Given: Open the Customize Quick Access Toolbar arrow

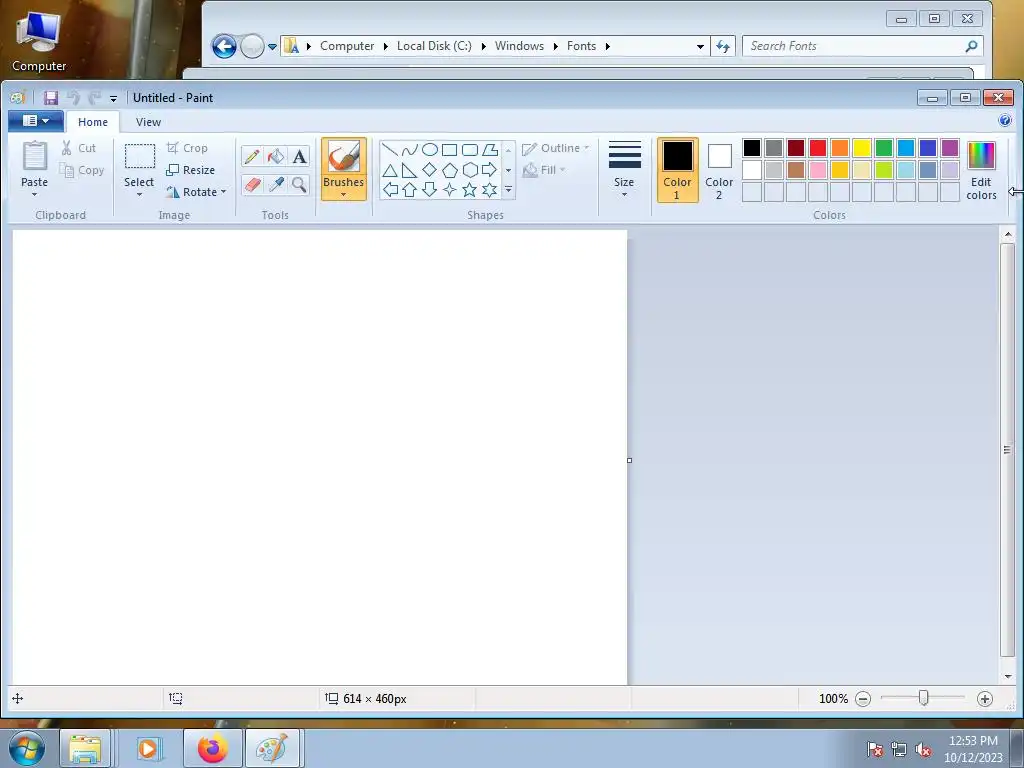Looking at the screenshot, I should point(113,99).
